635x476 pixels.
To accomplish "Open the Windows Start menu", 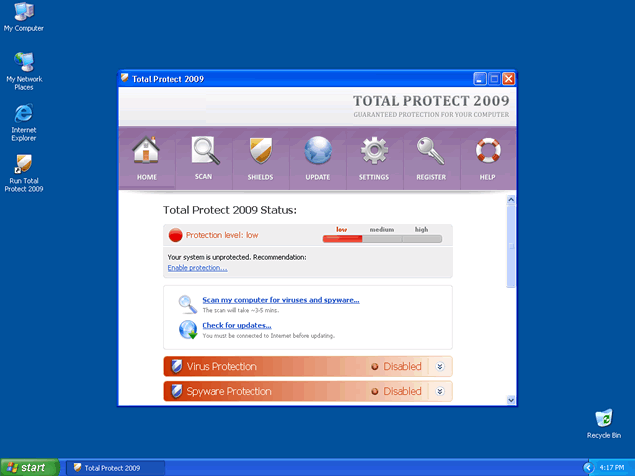I will tap(27, 467).
